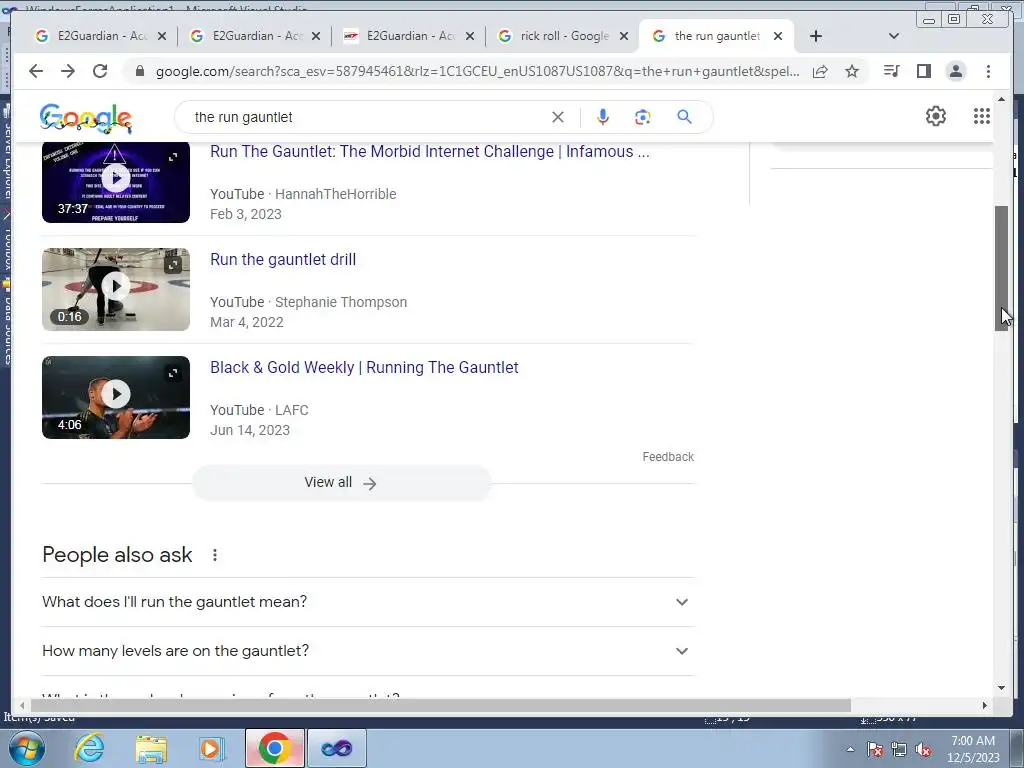1024x768 pixels.
Task: Close 'the run gauntlet' tab
Action: click(x=778, y=36)
